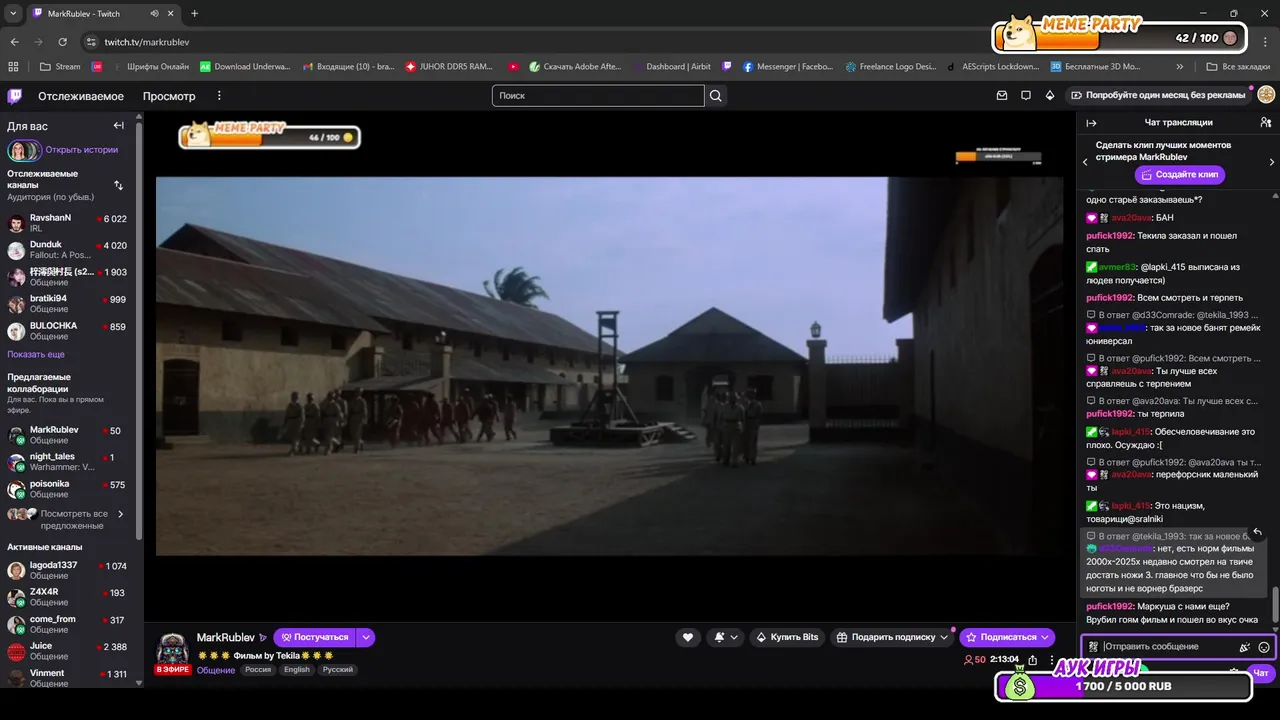Open the browser apps grid shortcut

point(13,67)
